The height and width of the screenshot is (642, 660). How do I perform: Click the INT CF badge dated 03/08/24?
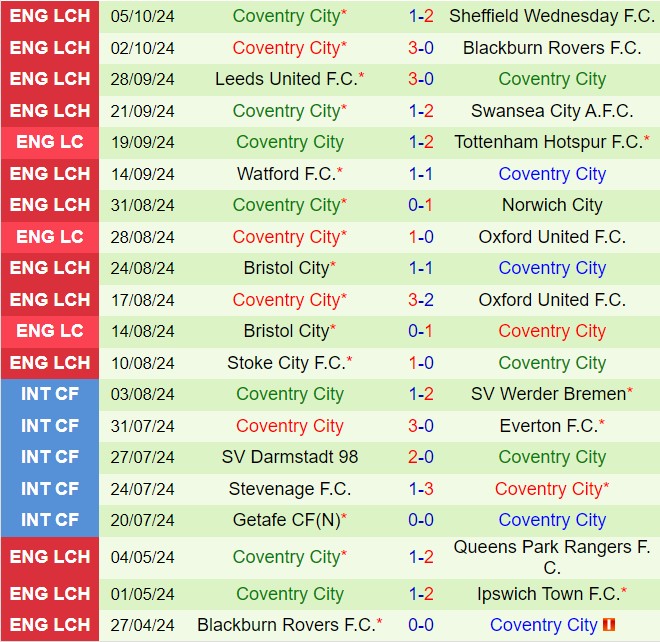pyautogui.click(x=50, y=394)
